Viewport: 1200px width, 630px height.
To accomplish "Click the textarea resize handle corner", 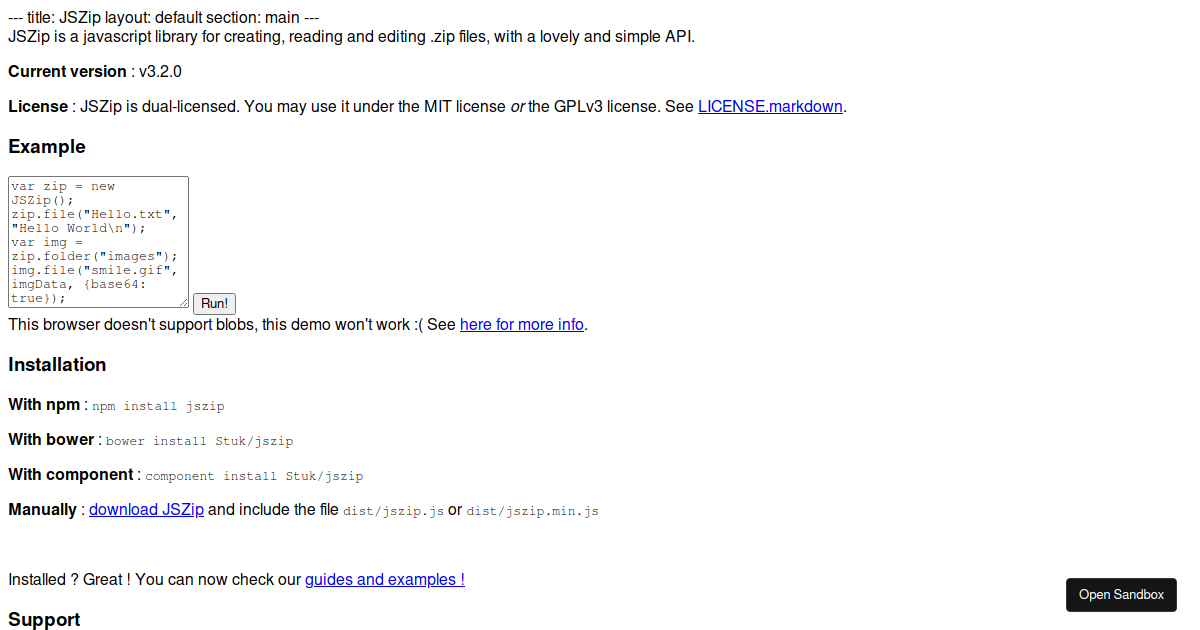I will point(184,300).
